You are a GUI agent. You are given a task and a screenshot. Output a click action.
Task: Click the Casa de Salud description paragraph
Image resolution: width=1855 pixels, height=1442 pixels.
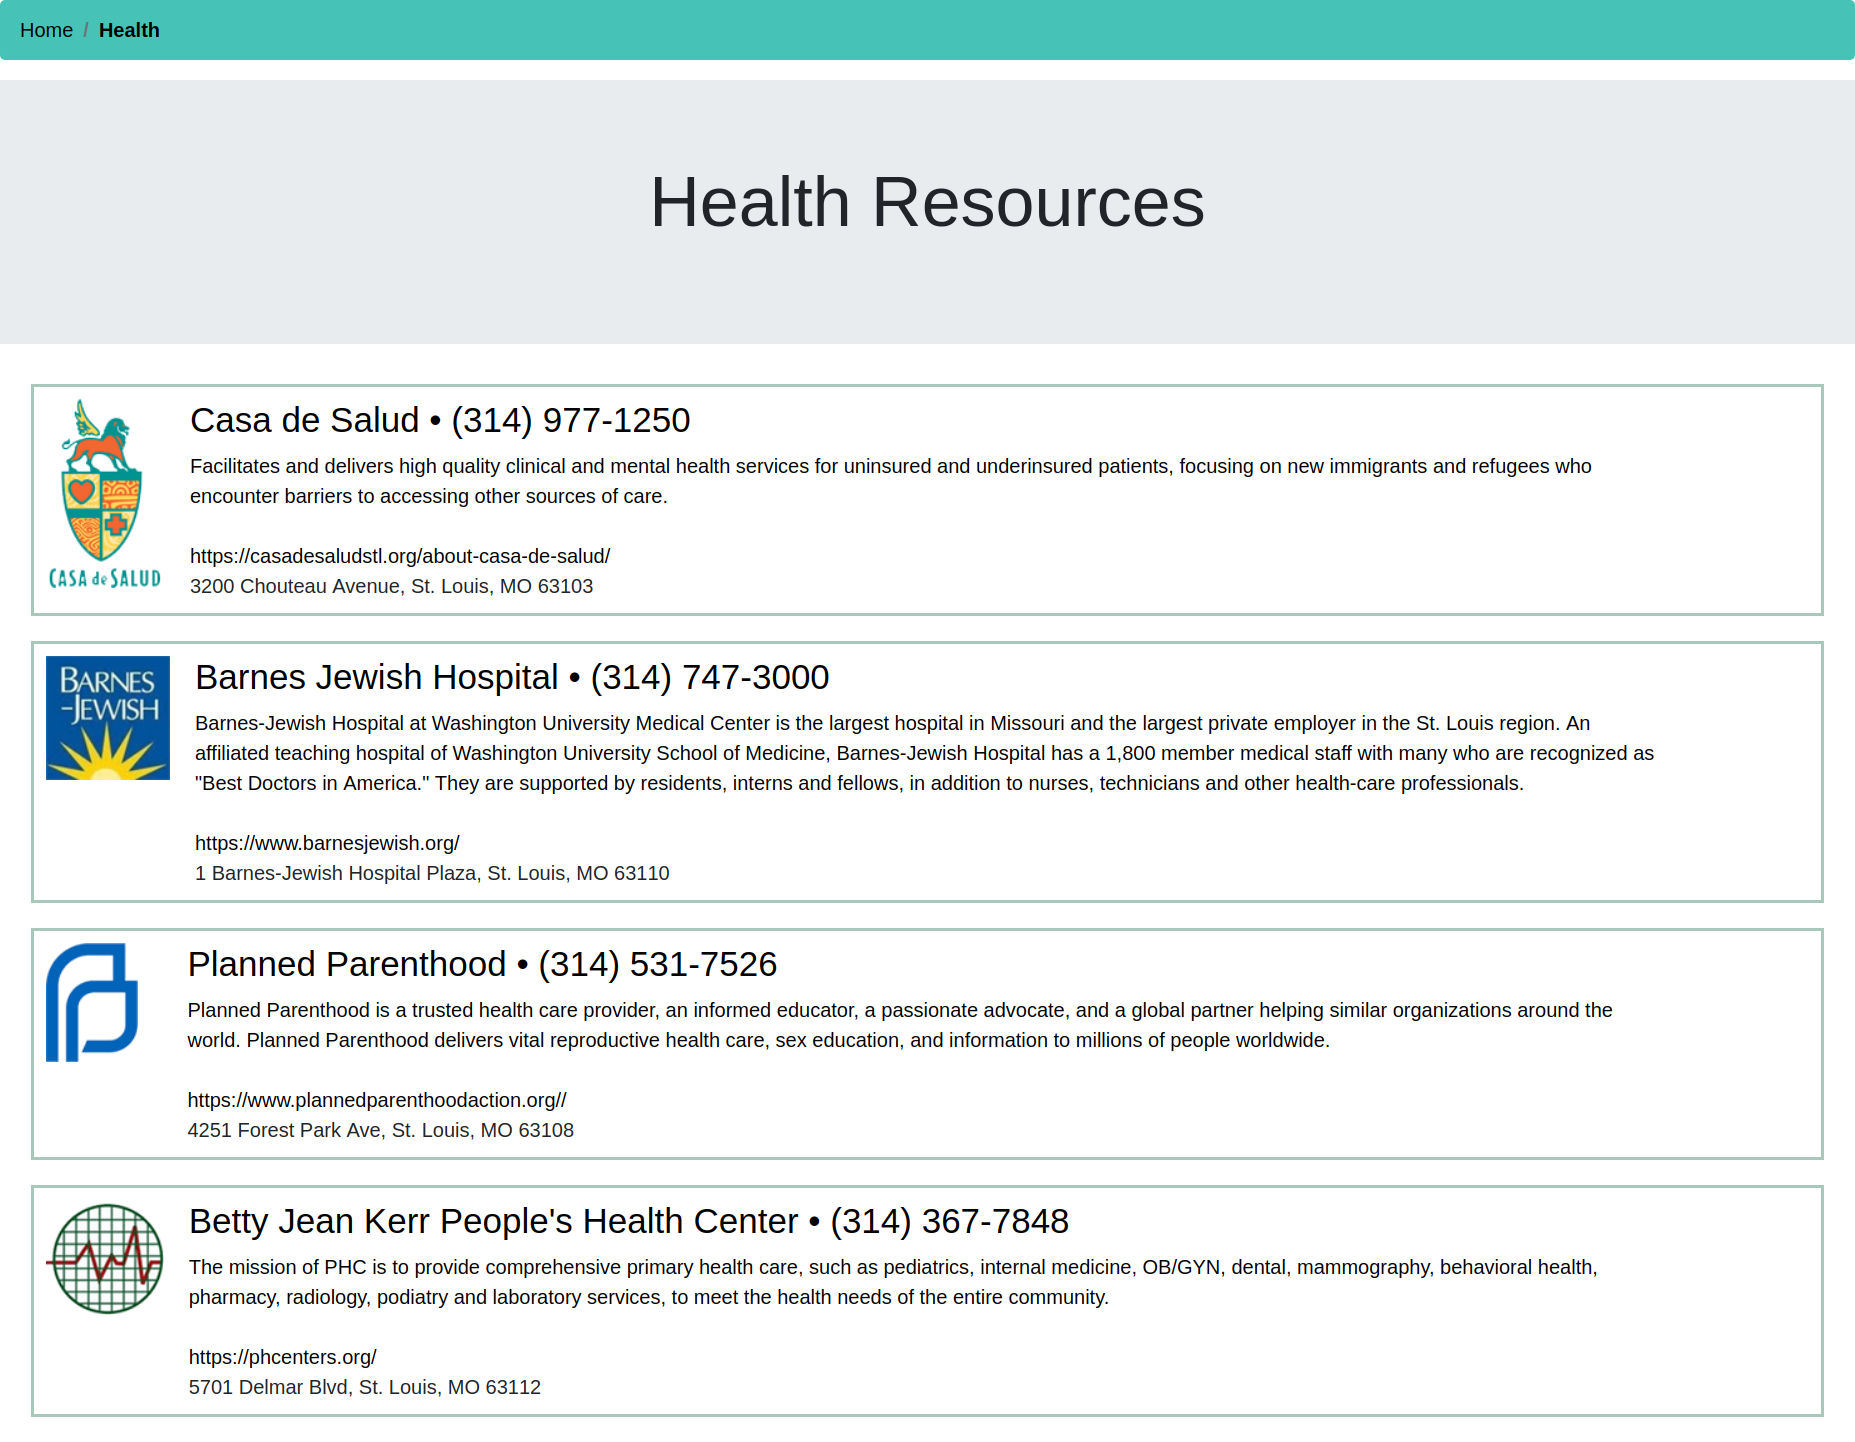coord(891,481)
